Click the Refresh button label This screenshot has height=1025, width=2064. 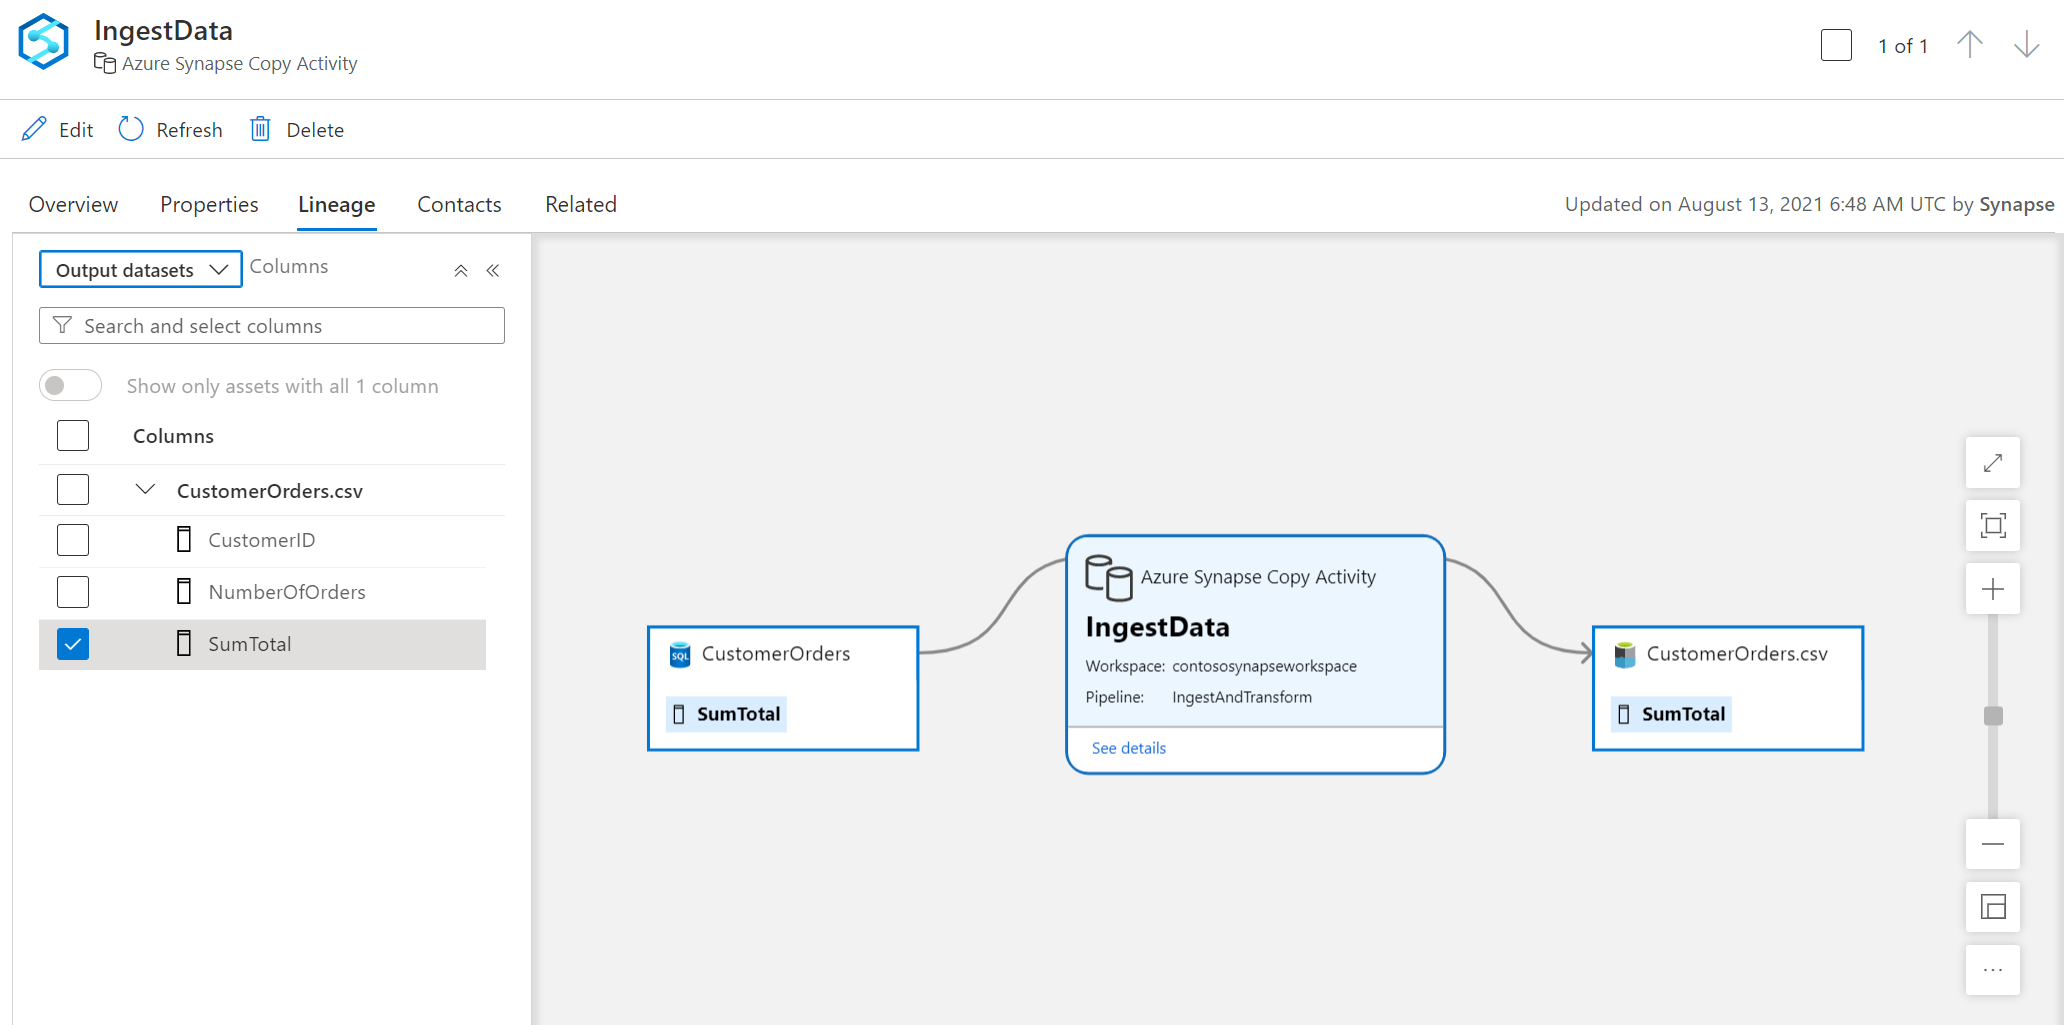pos(189,130)
